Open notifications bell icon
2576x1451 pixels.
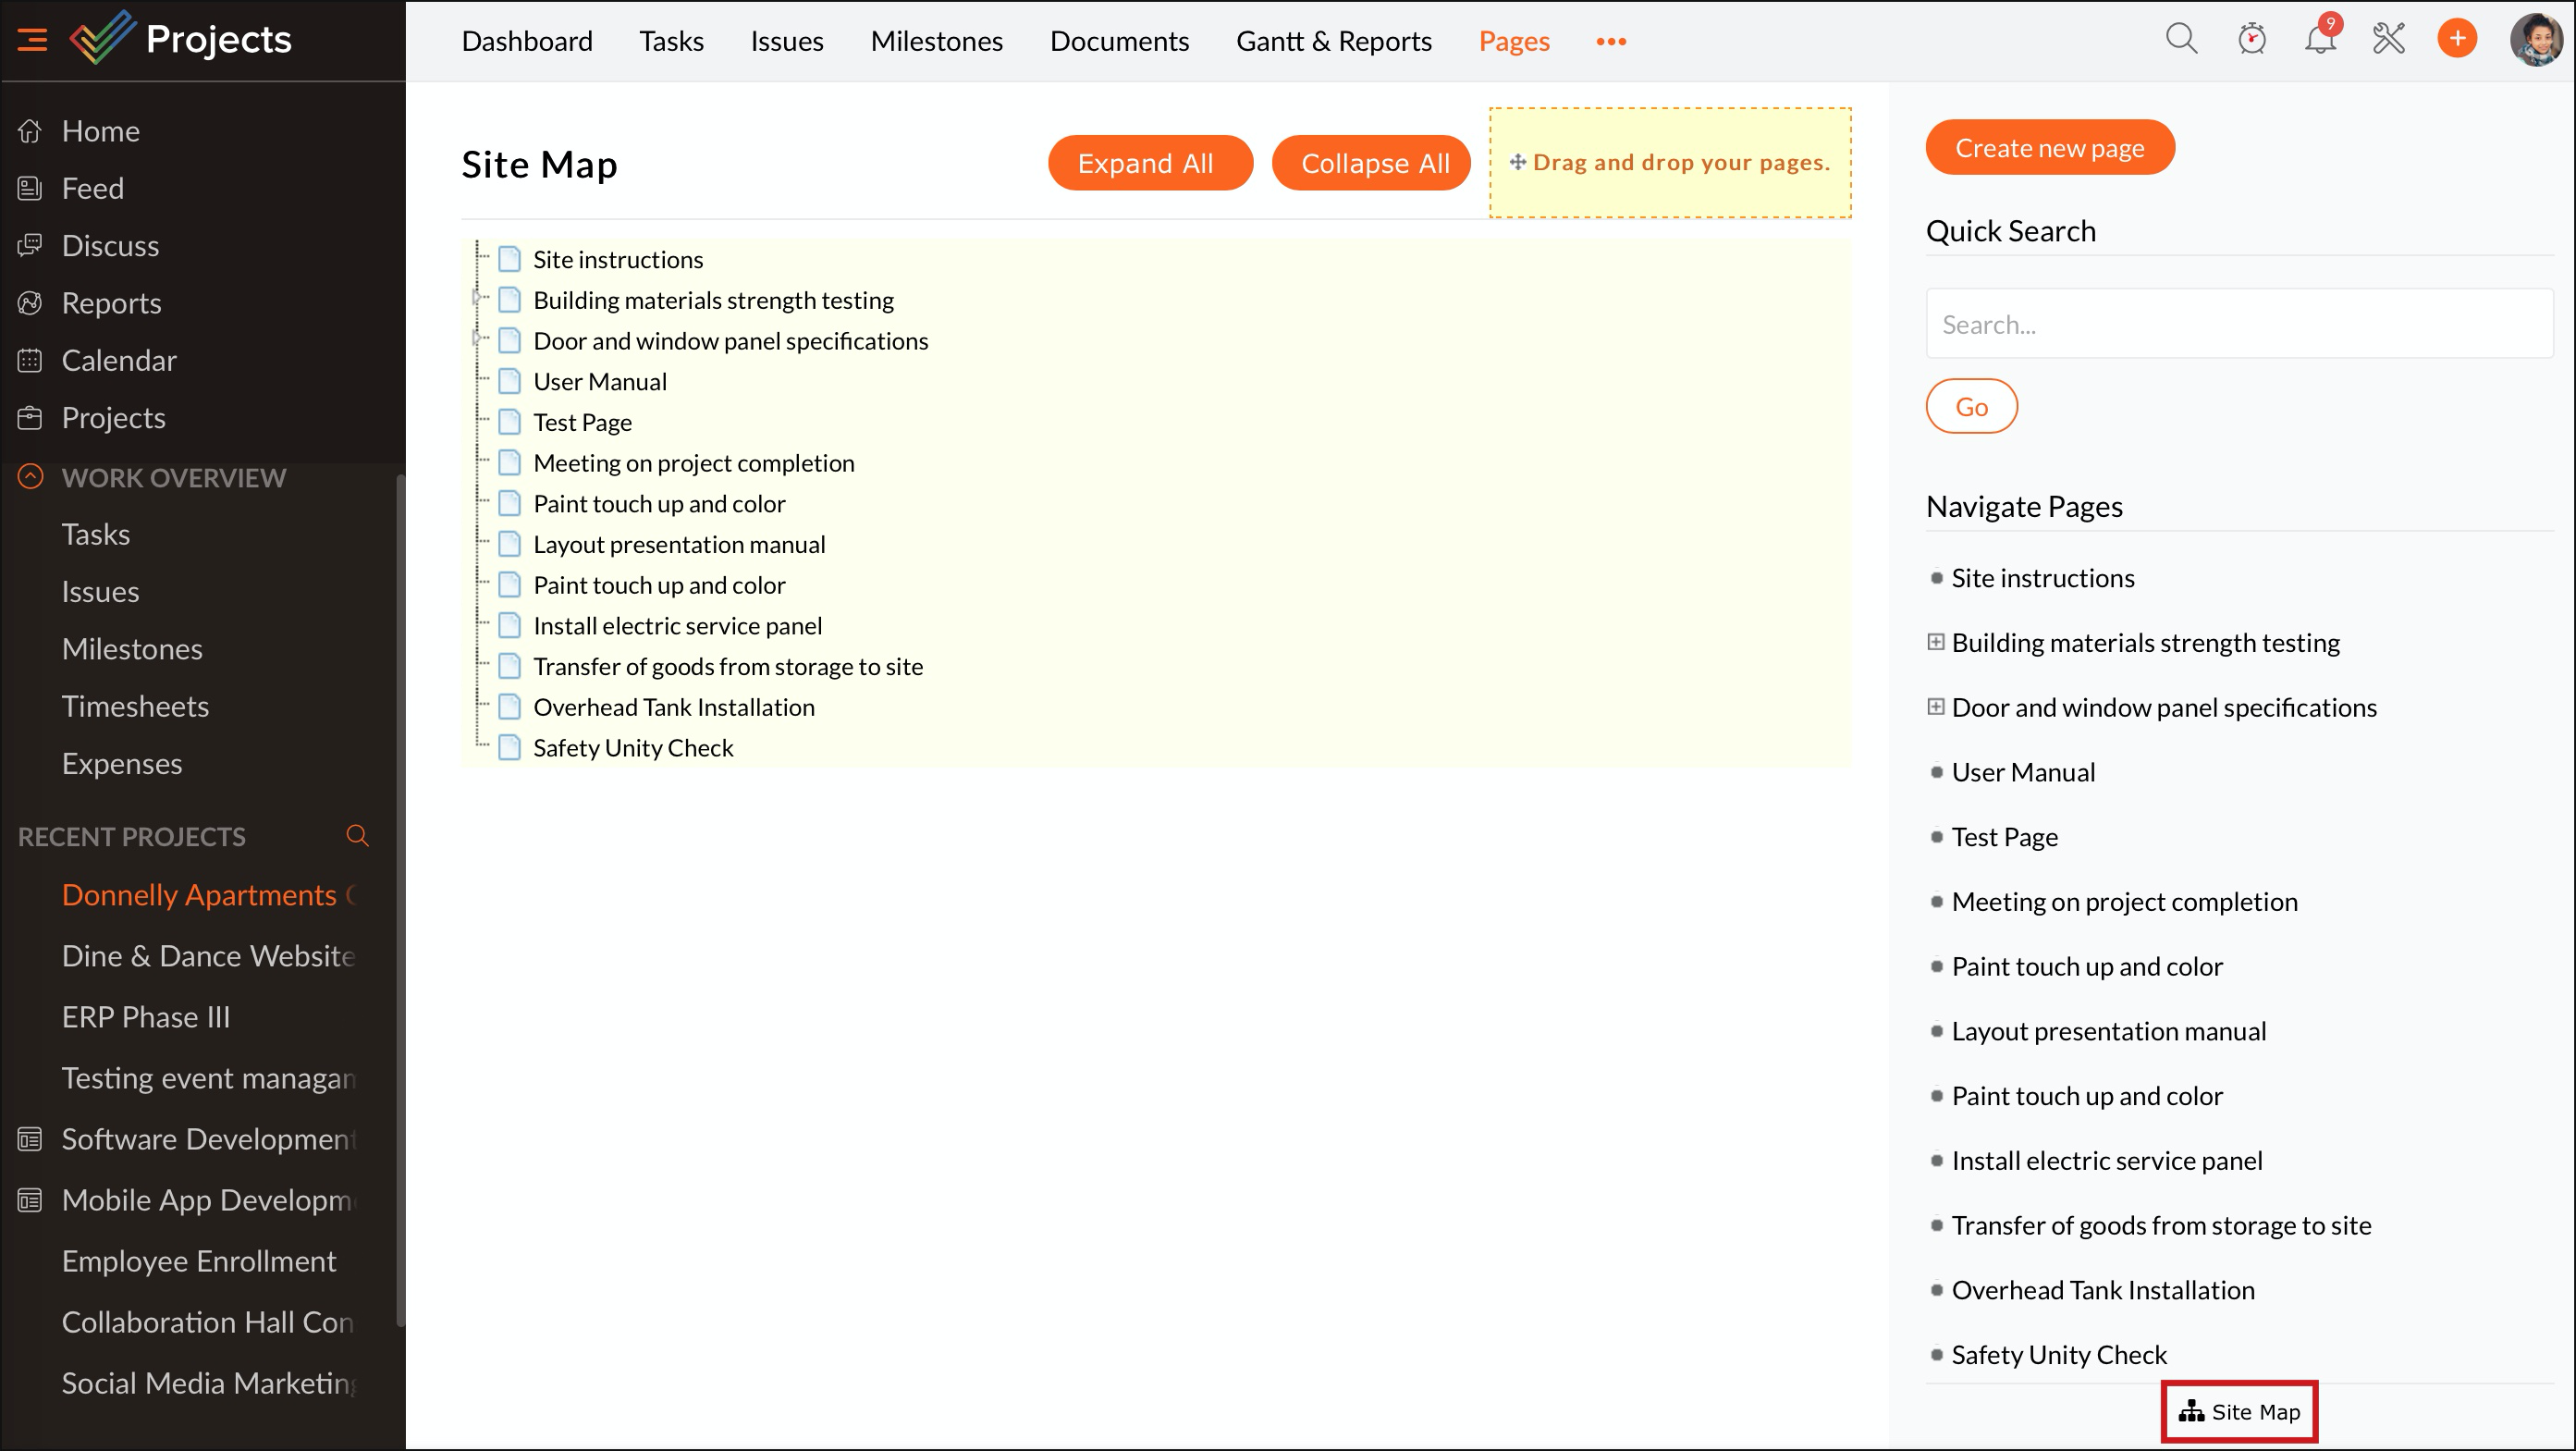tap(2319, 40)
